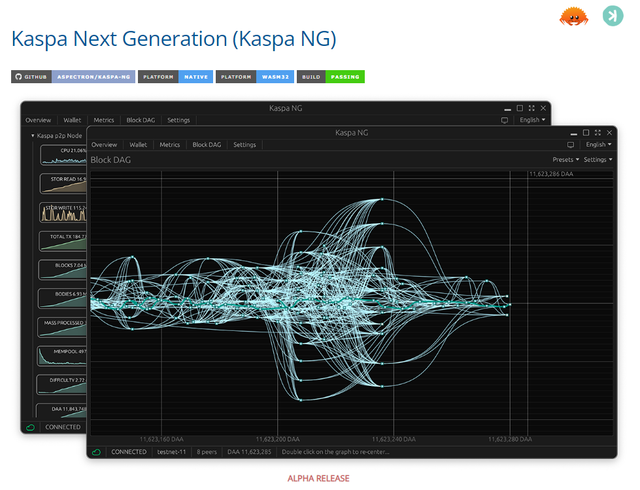Click CONNECTED status in front window

129,452
